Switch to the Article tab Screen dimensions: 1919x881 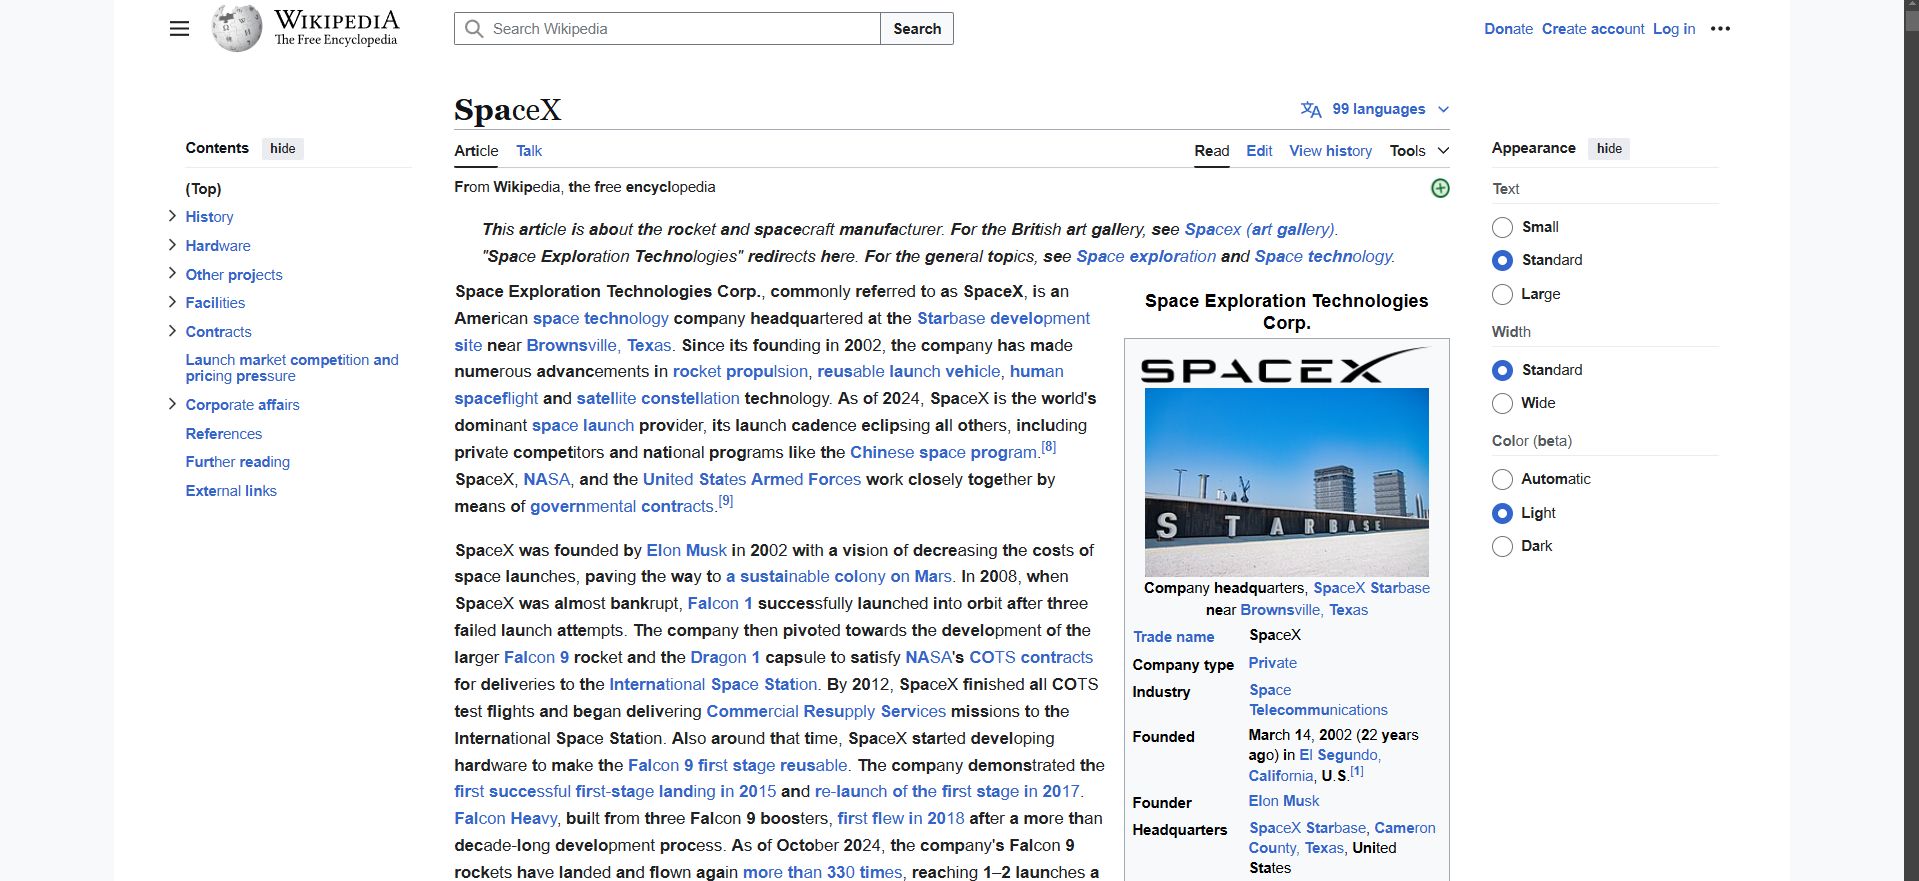click(476, 151)
